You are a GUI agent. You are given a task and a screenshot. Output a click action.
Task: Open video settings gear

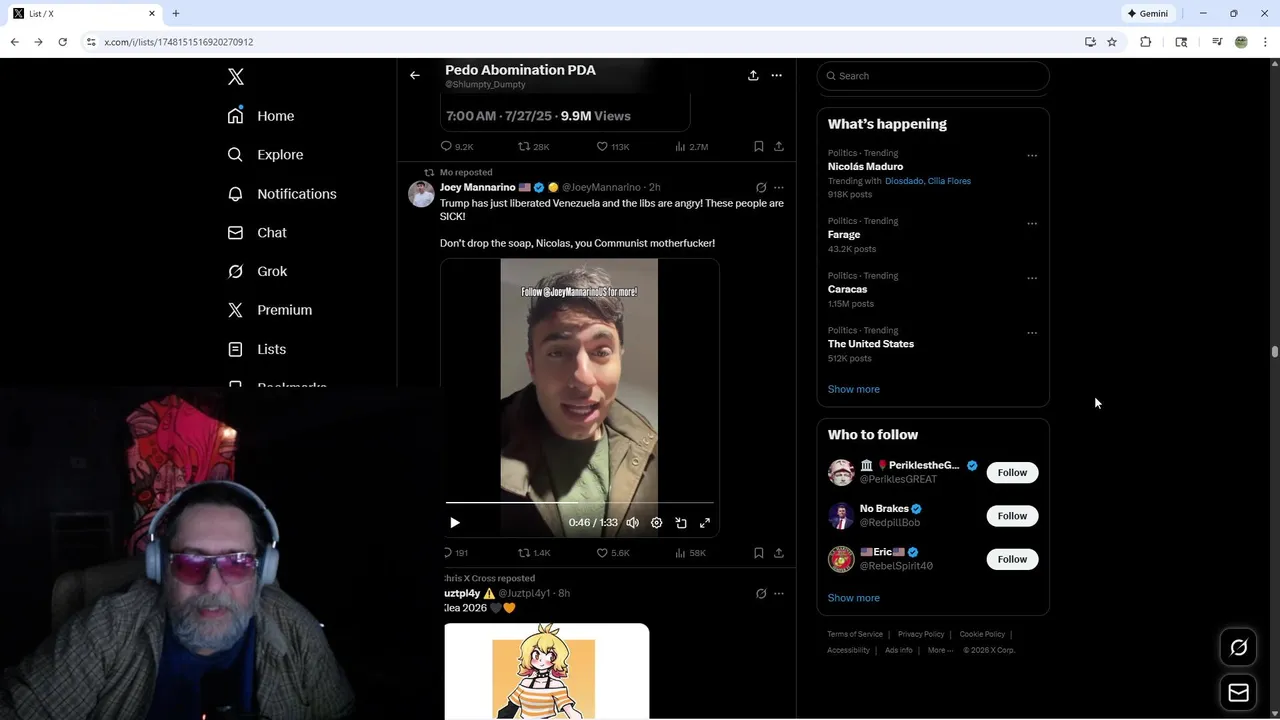click(657, 523)
